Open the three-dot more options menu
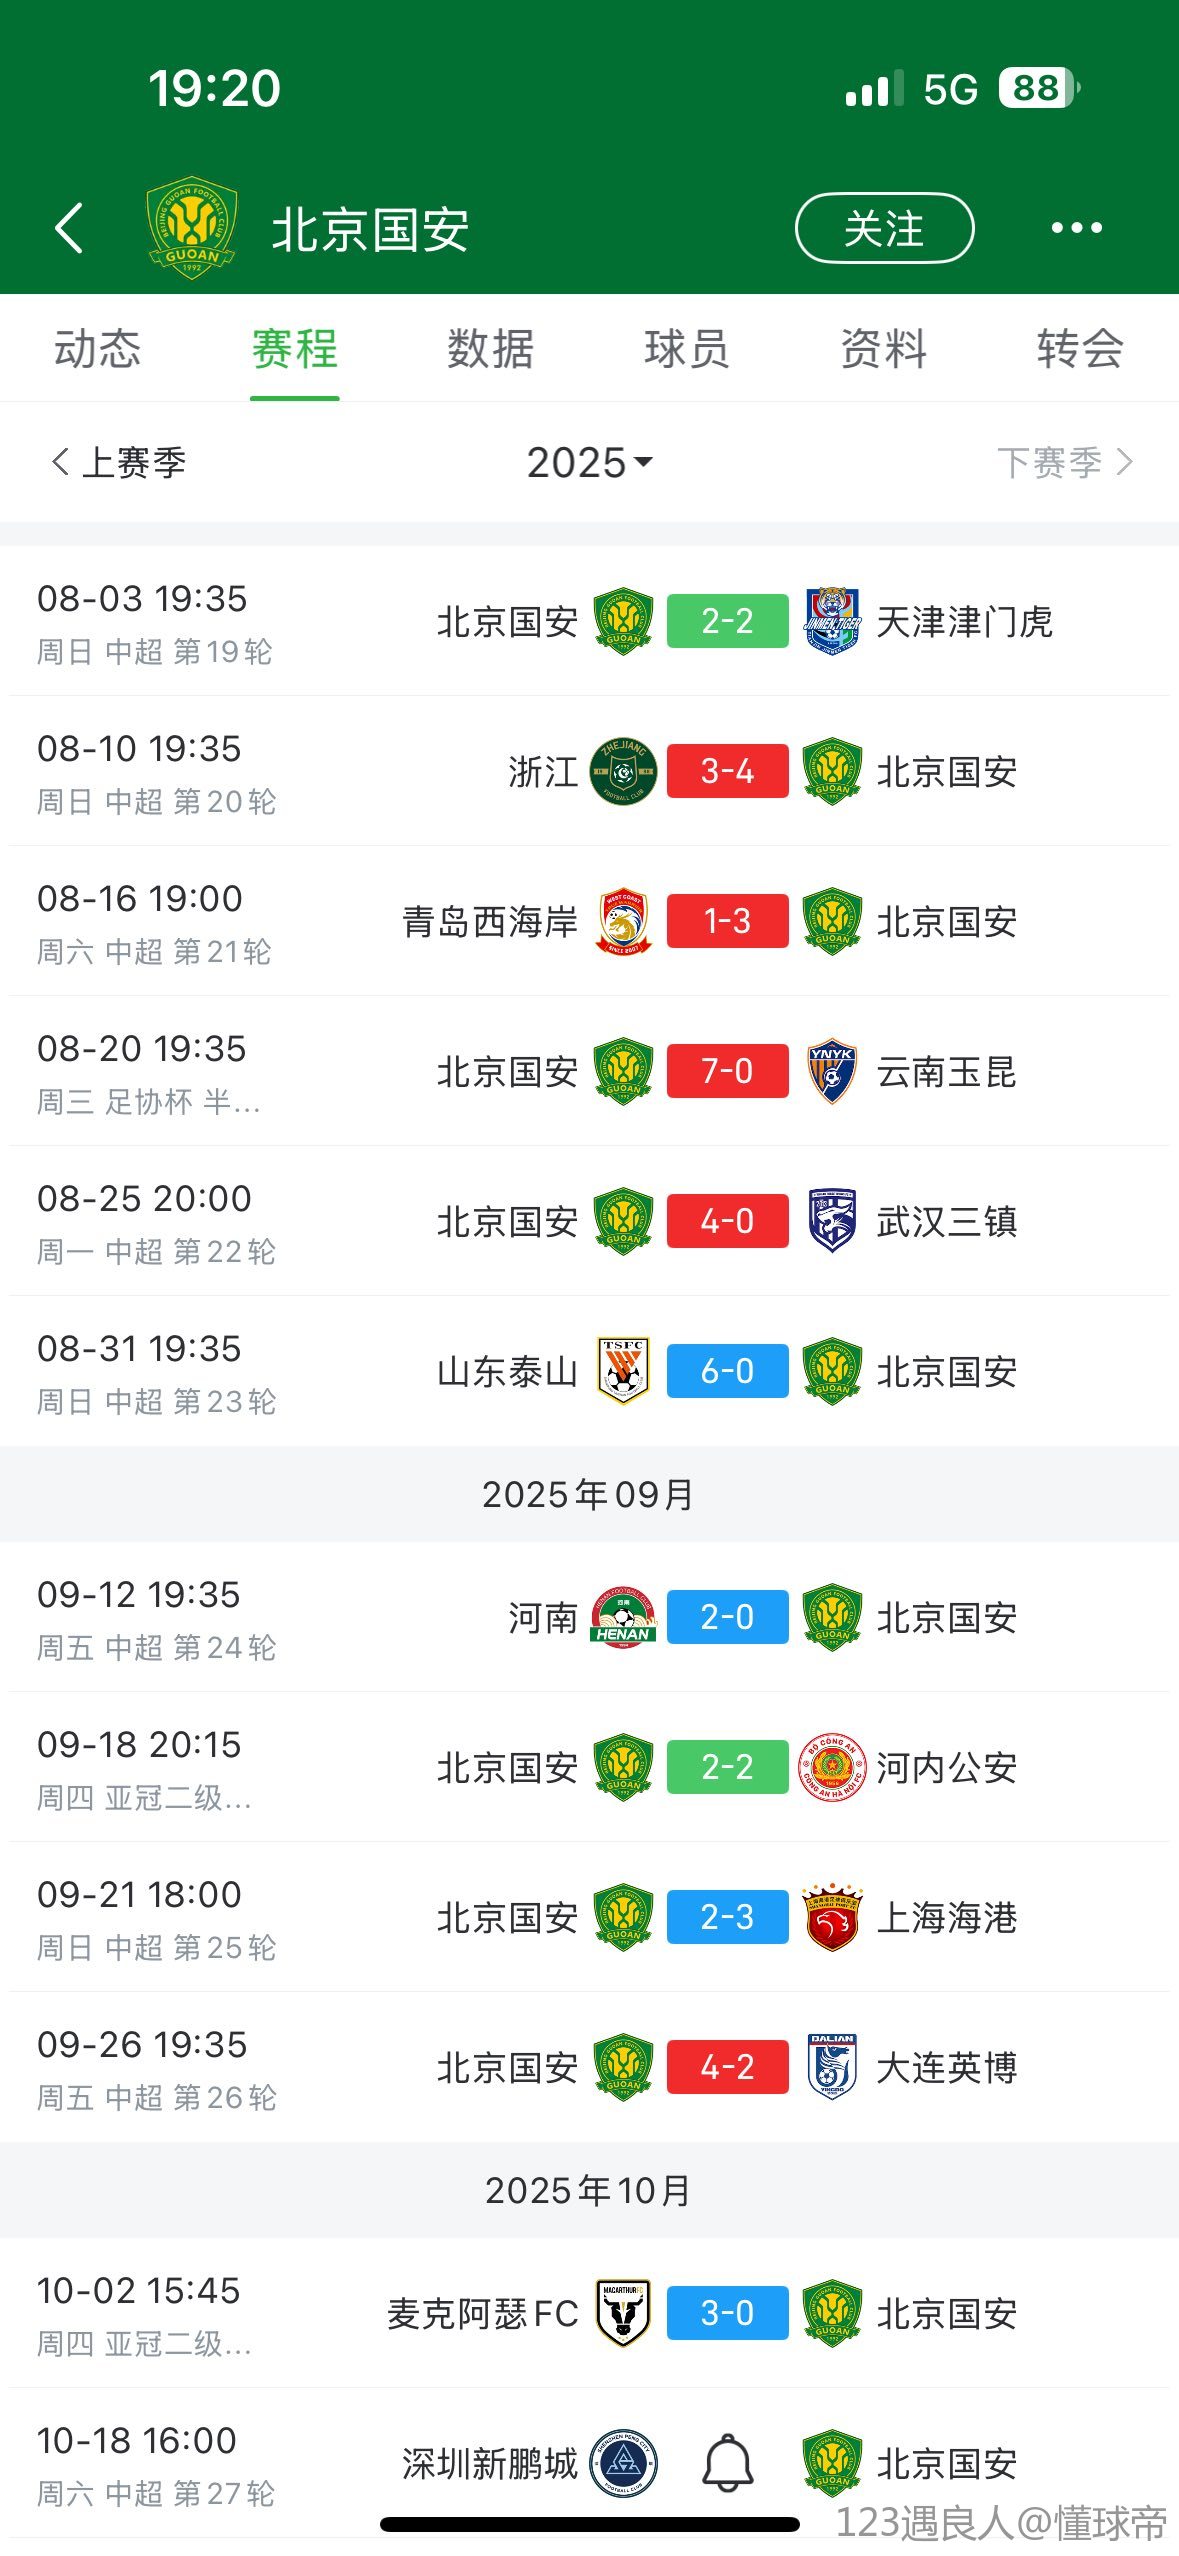Viewport: 1179px width, 2556px height. click(1076, 228)
